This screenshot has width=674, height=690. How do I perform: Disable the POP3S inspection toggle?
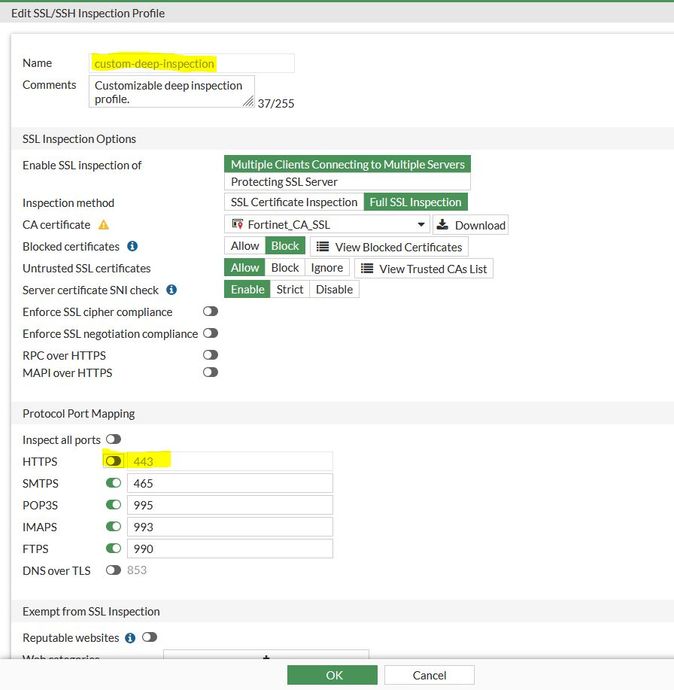click(x=113, y=504)
